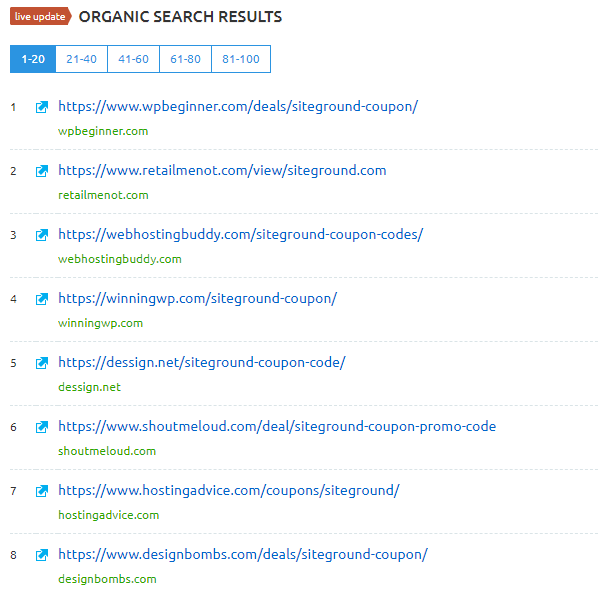Open the shoutmeloud siteground-coupon-promo-code URL
Viewport: 599px width, 596px height.
click(277, 426)
